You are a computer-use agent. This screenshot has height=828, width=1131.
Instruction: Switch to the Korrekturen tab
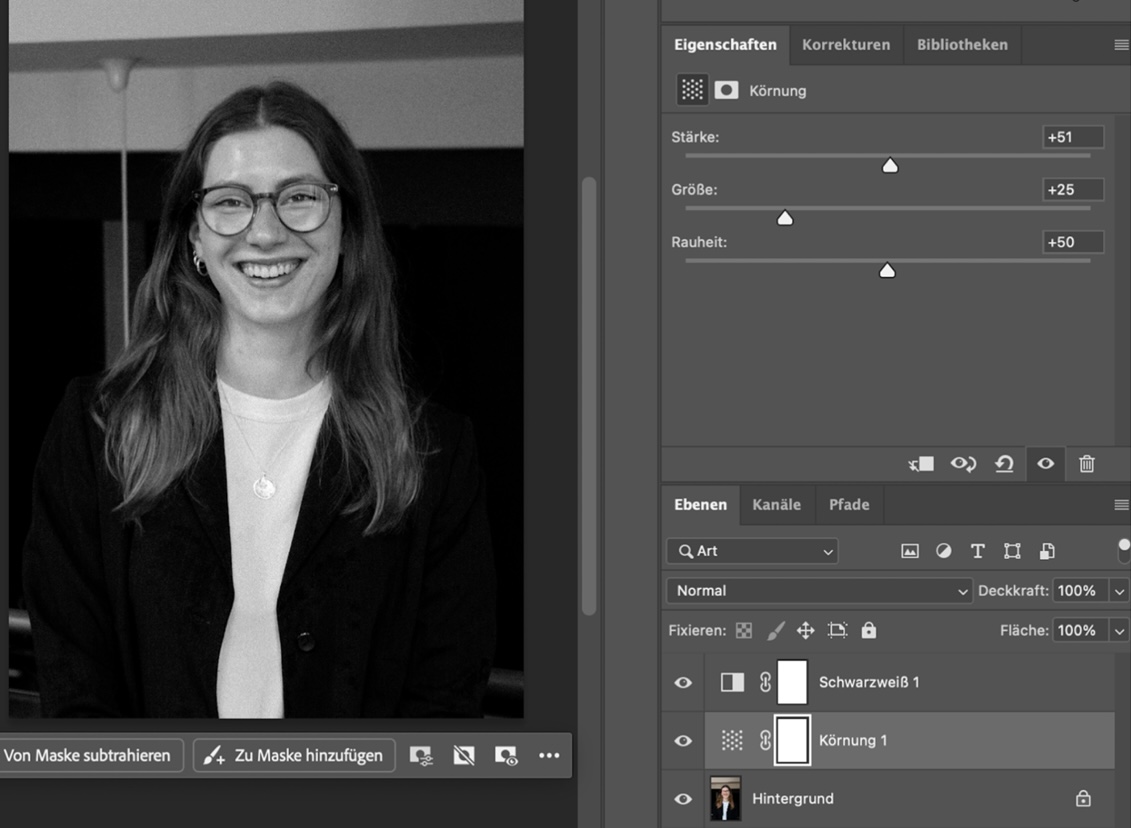click(846, 44)
